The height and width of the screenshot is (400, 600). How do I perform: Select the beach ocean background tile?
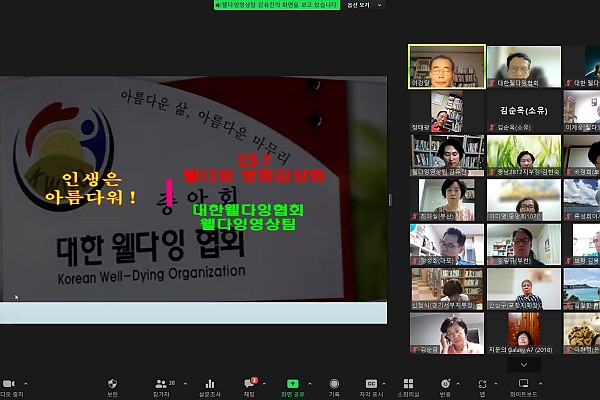(582, 289)
